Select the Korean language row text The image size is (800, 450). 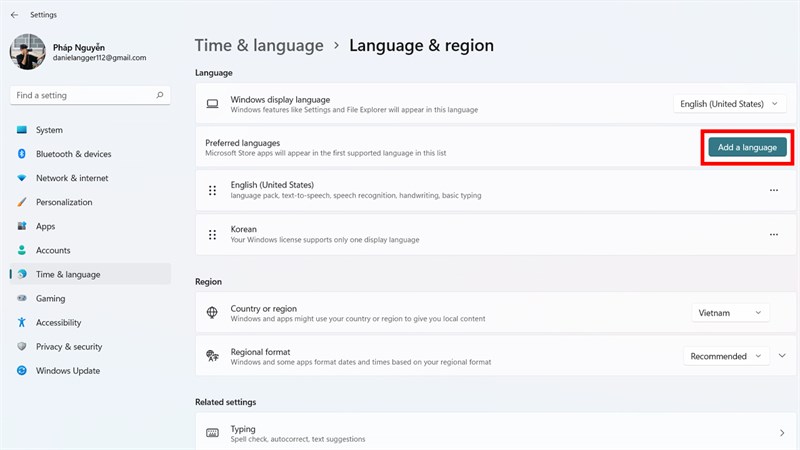(243, 229)
